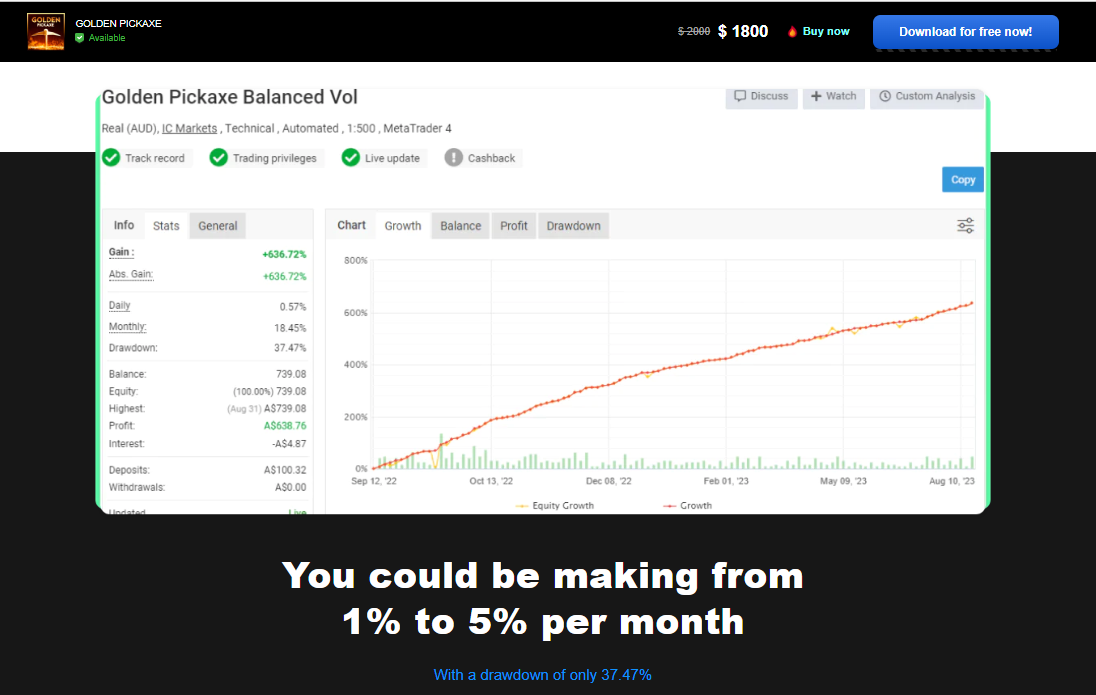This screenshot has height=695, width=1096.
Task: Click the 'With a drawdown of only 37.47%' text
Action: click(x=542, y=675)
